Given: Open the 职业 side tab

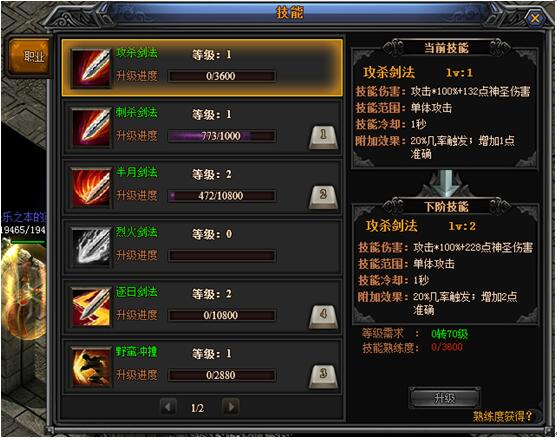Looking at the screenshot, I should (29, 56).
